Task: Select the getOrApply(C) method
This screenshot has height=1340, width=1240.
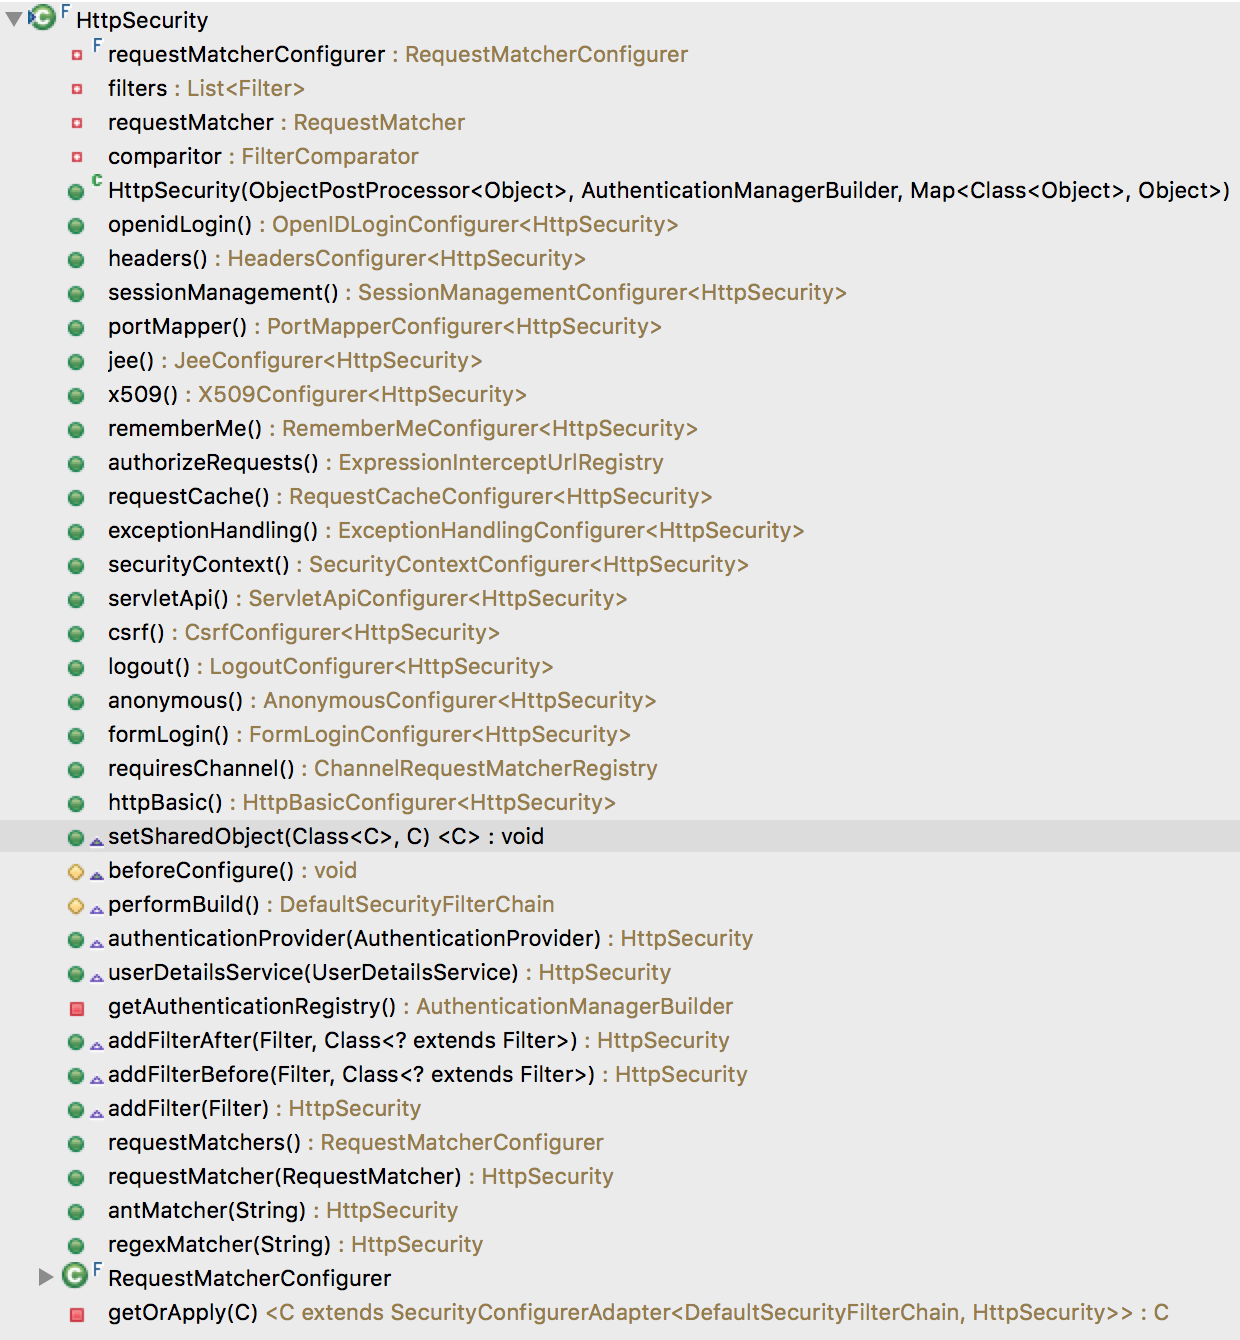Action: click(300, 1312)
